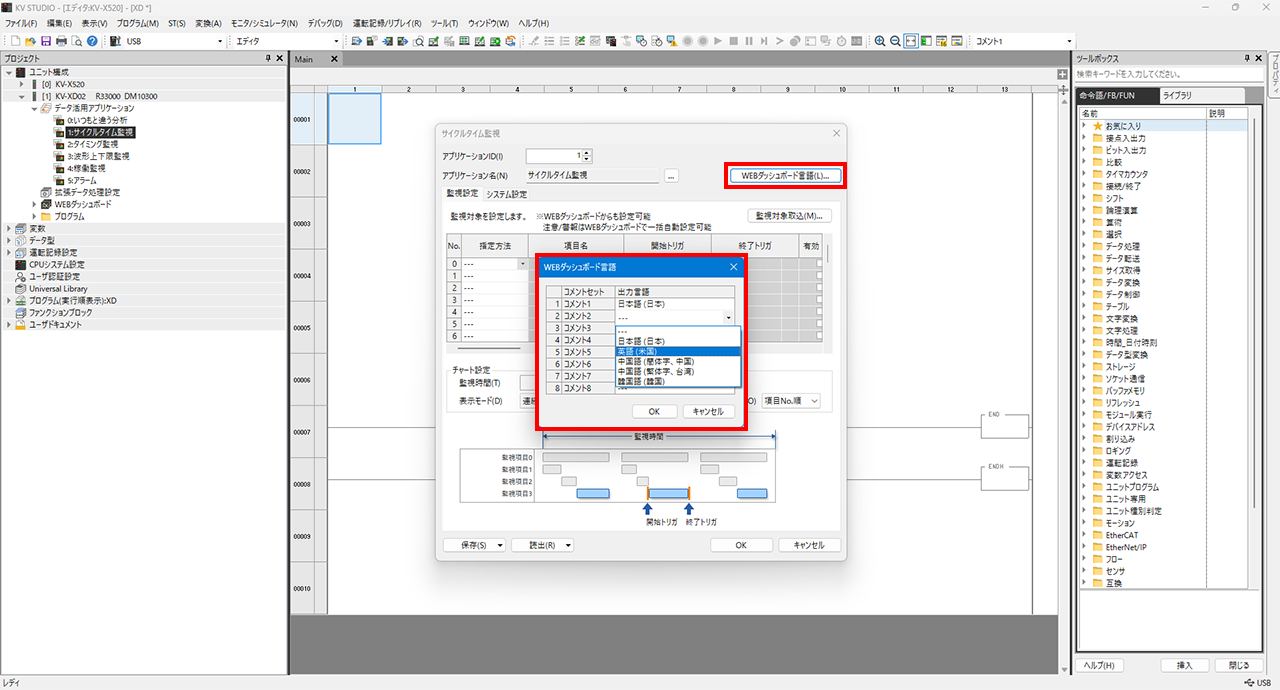Image resolution: width=1280 pixels, height=690 pixels.
Task: Toggle the 有効 checkbox for row 0
Action: [819, 264]
